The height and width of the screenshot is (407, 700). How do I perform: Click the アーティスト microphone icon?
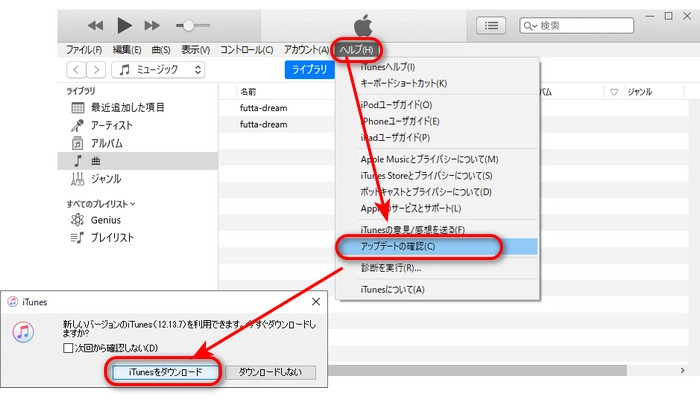coord(77,126)
